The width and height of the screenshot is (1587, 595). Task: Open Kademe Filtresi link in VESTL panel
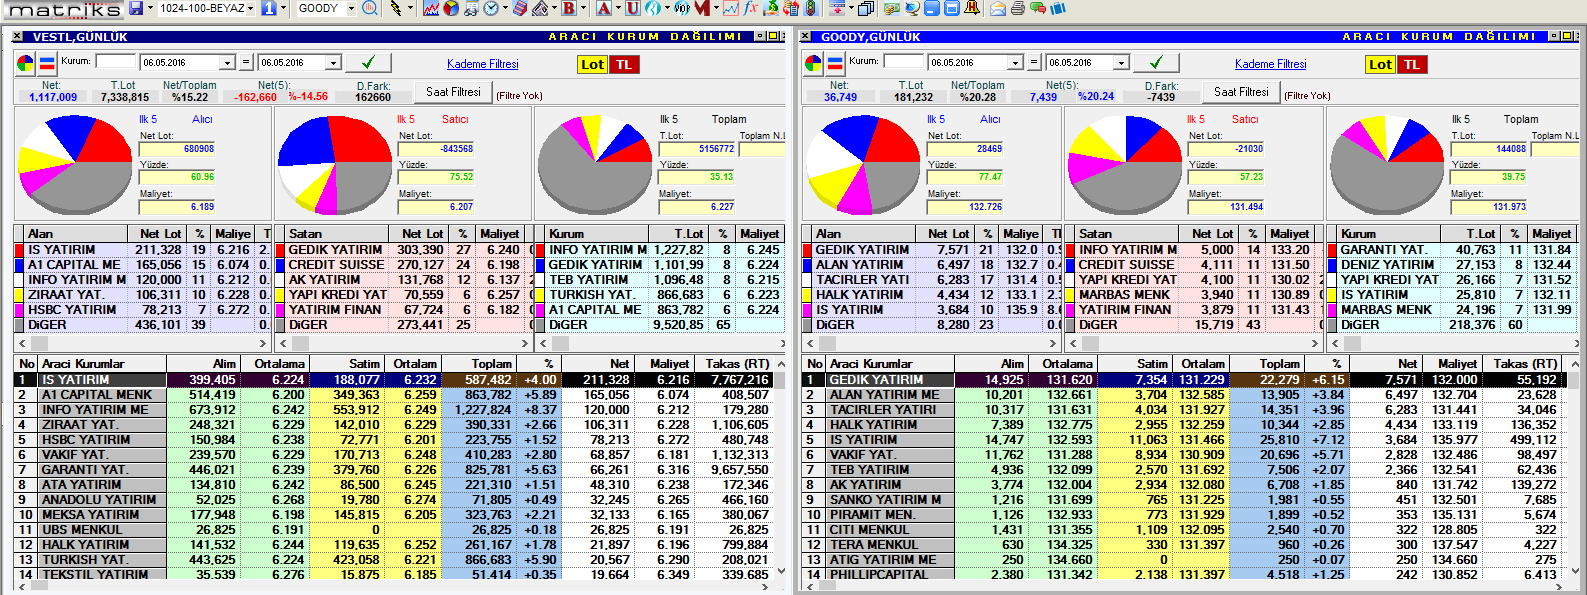tap(482, 64)
